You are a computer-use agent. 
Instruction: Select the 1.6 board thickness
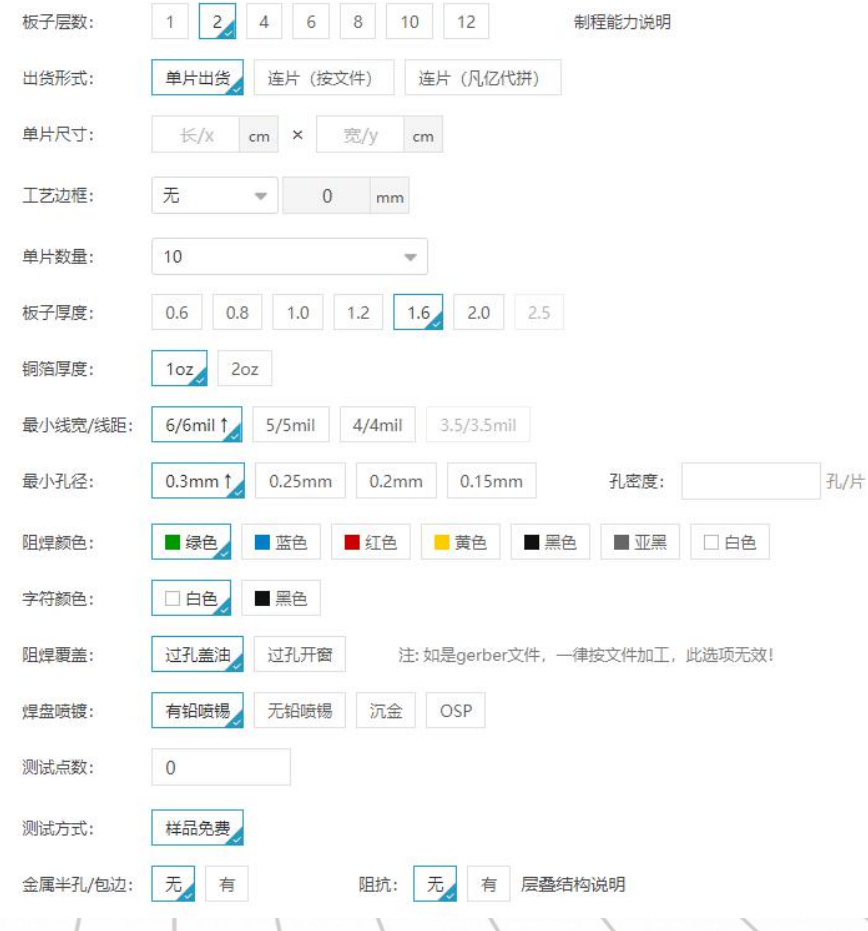[418, 312]
